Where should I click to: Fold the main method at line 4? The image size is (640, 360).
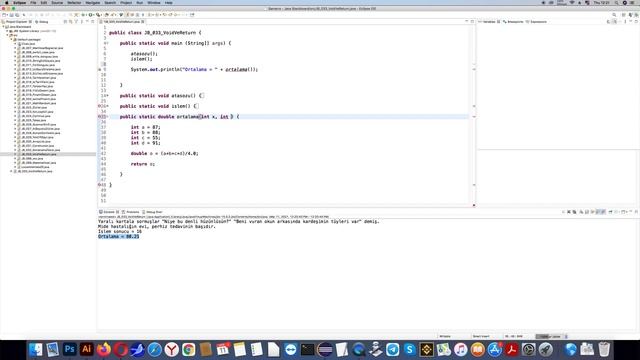click(x=107, y=43)
